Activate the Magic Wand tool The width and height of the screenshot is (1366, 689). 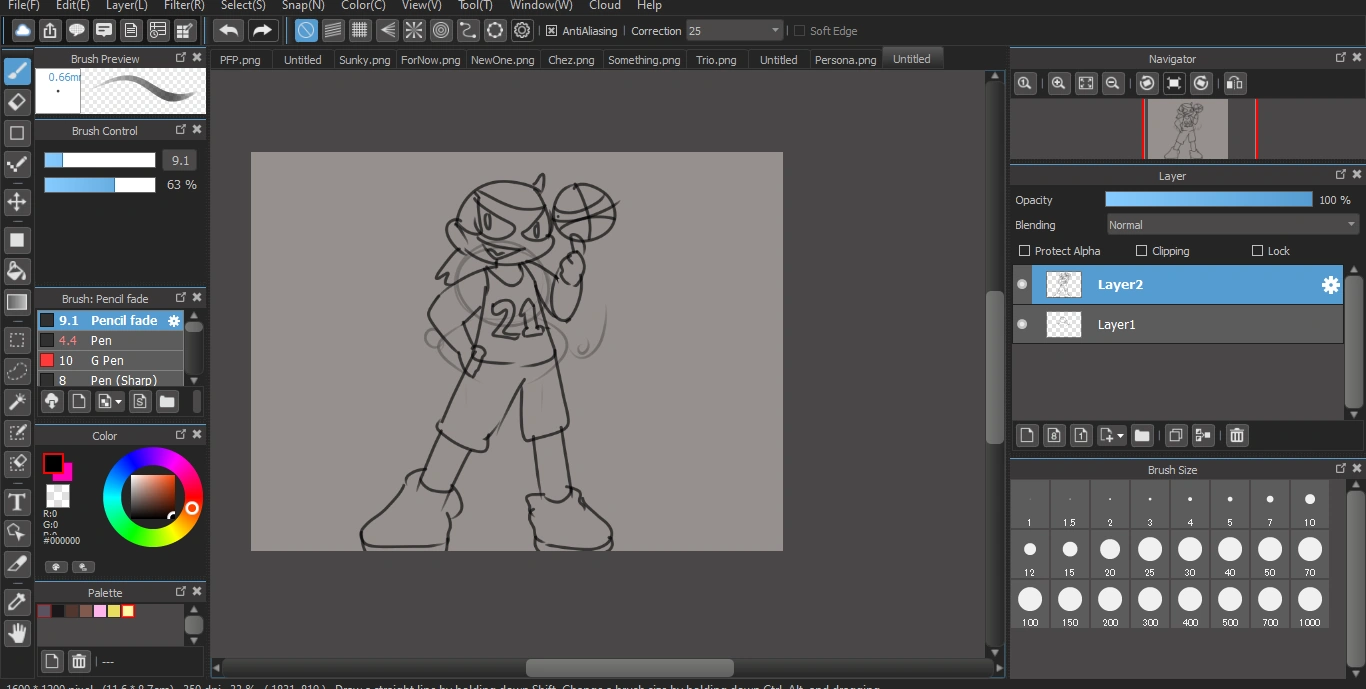[x=17, y=401]
